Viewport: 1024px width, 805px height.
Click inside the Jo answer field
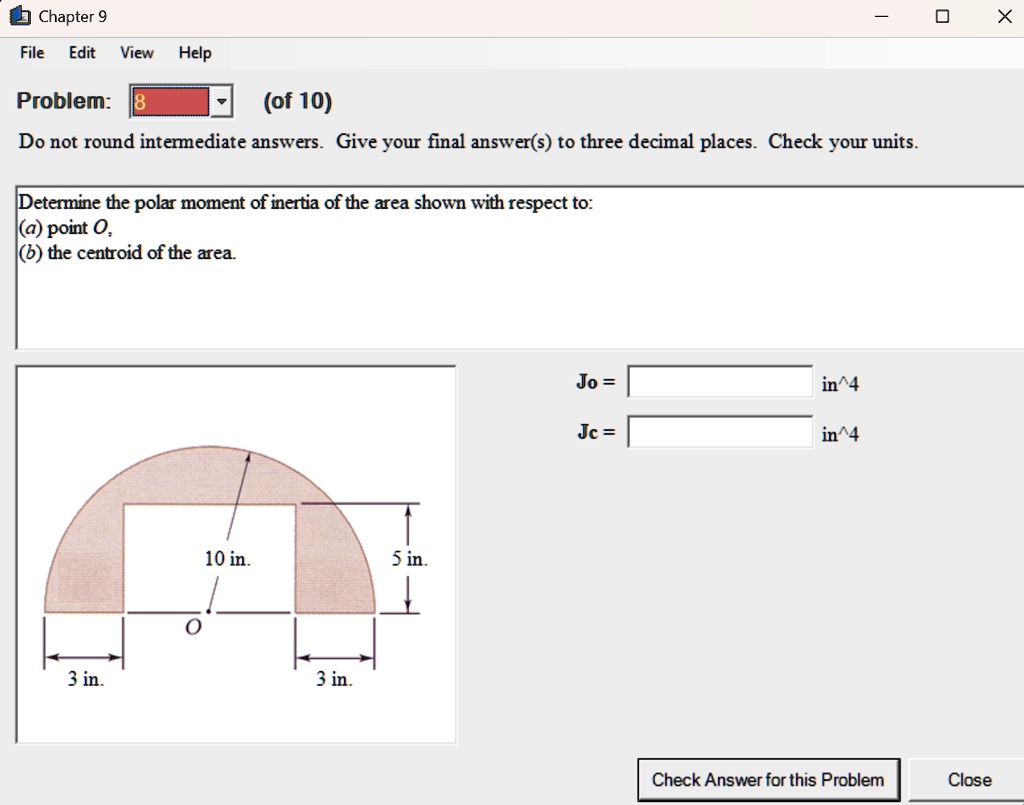pos(719,380)
